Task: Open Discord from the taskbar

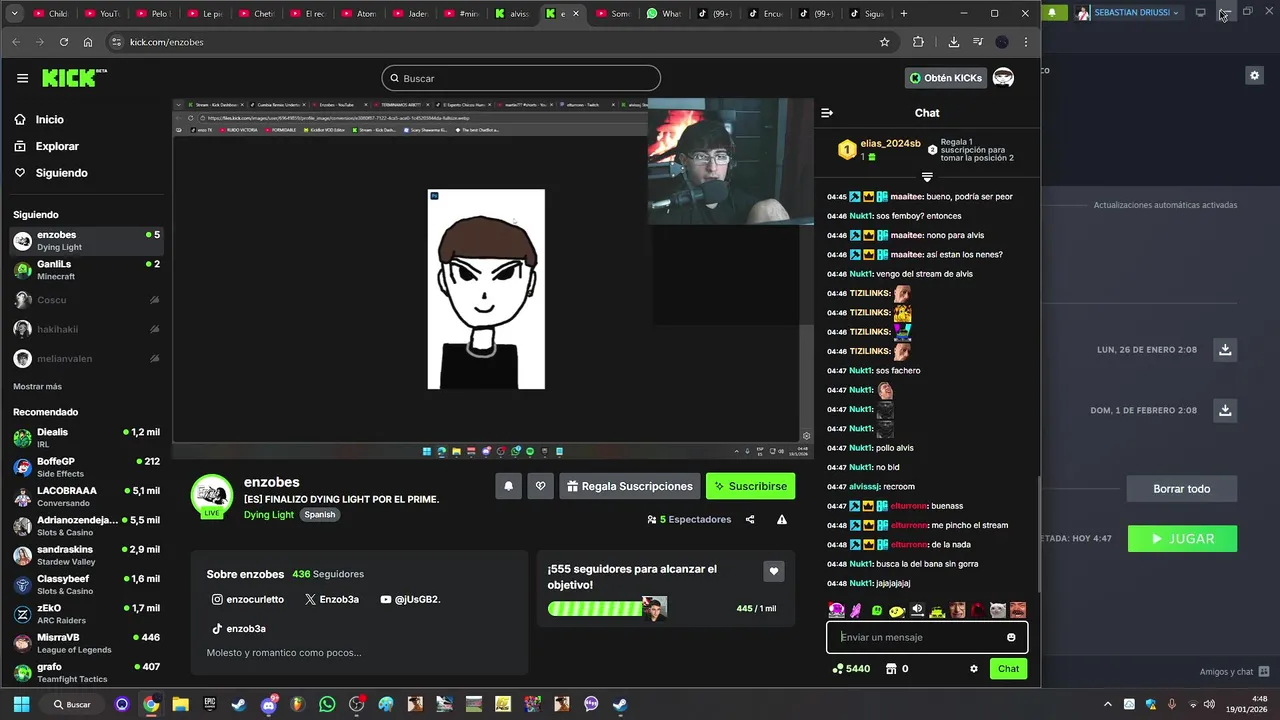Action: [x=268, y=704]
